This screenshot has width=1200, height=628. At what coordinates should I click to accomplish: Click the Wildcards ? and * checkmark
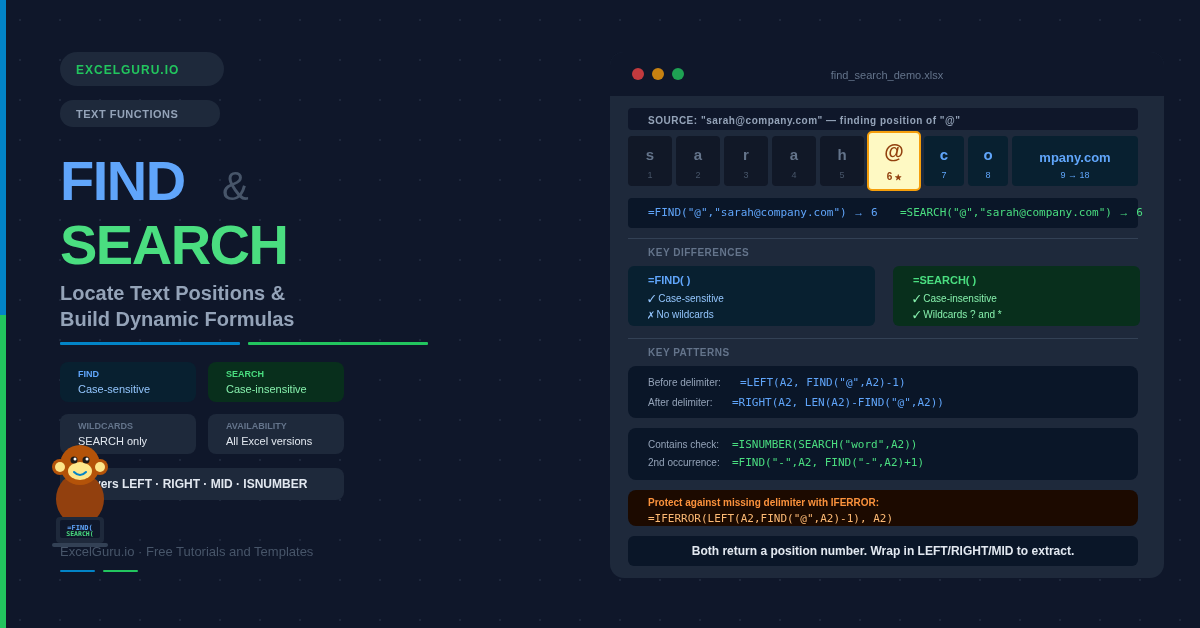916,315
